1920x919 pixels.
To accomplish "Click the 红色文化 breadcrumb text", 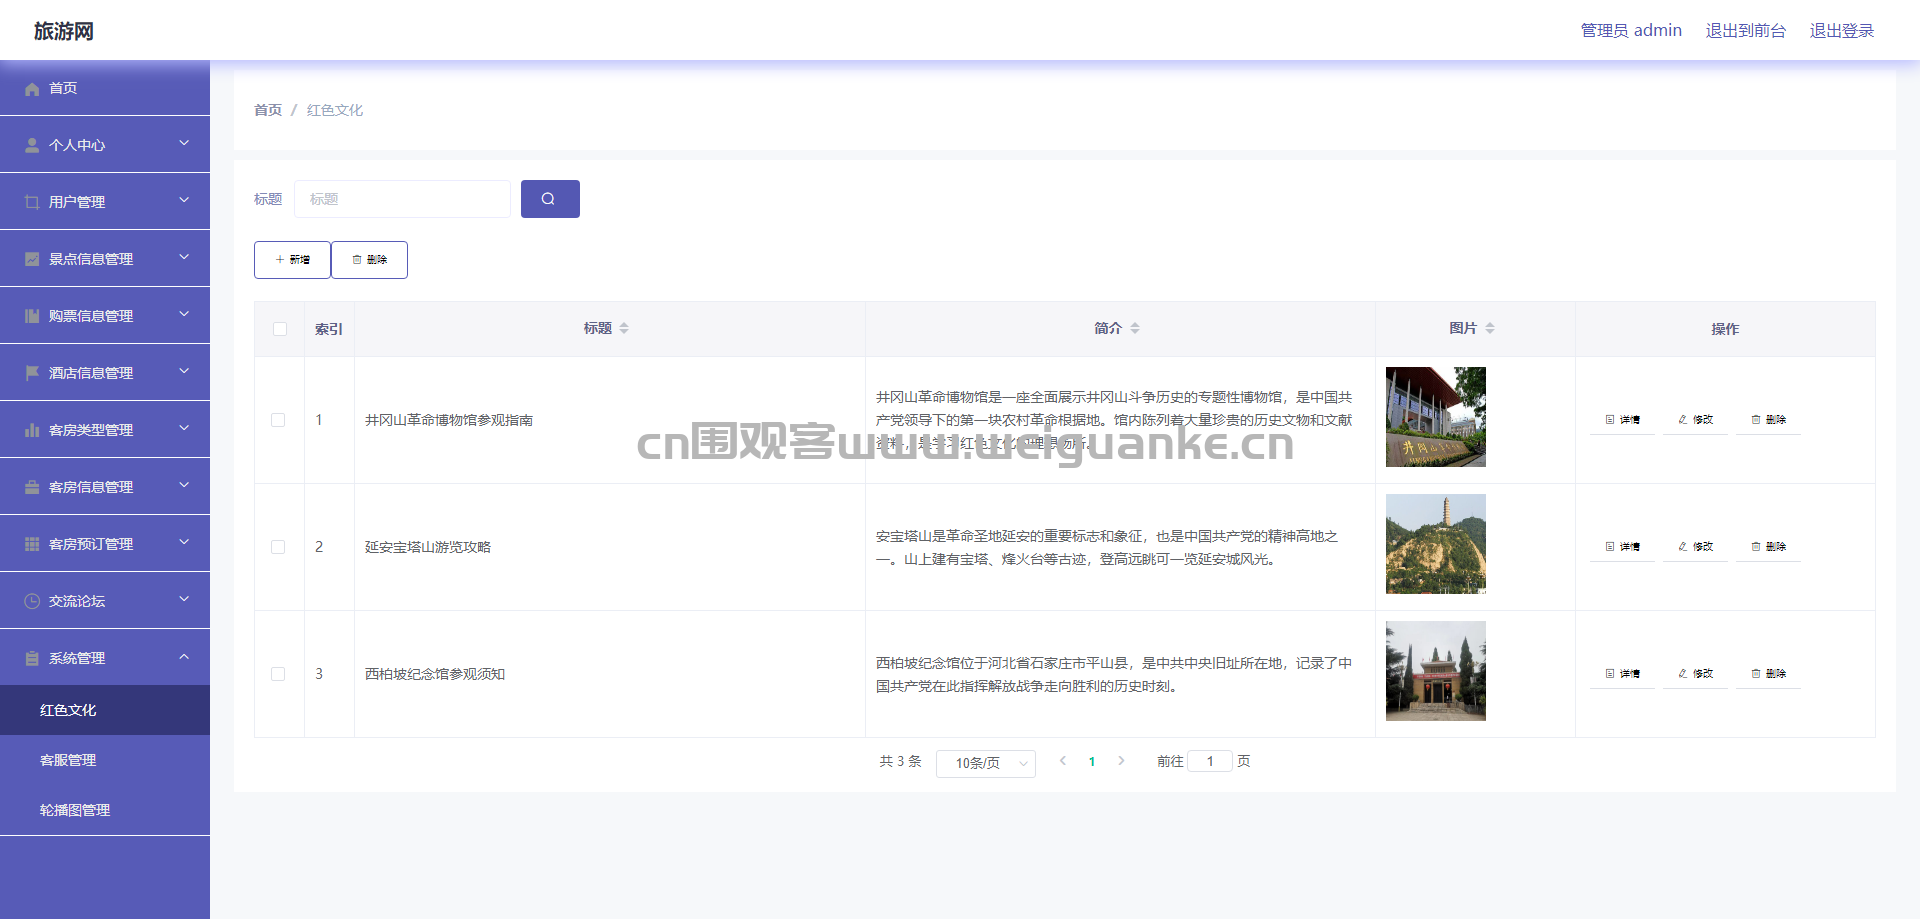I will (x=335, y=110).
